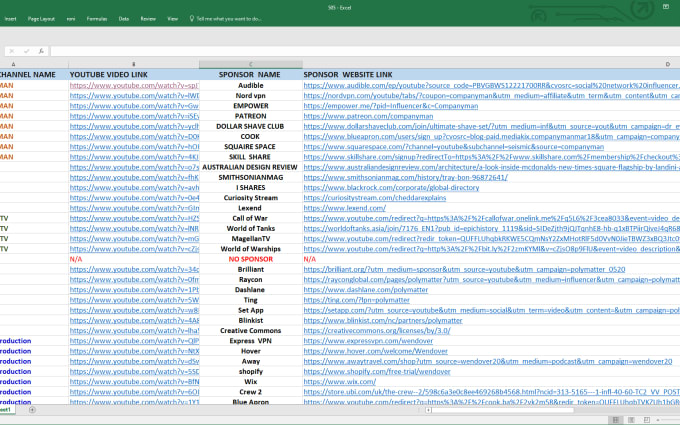Open the dollarshaveclub.com link

(491, 126)
